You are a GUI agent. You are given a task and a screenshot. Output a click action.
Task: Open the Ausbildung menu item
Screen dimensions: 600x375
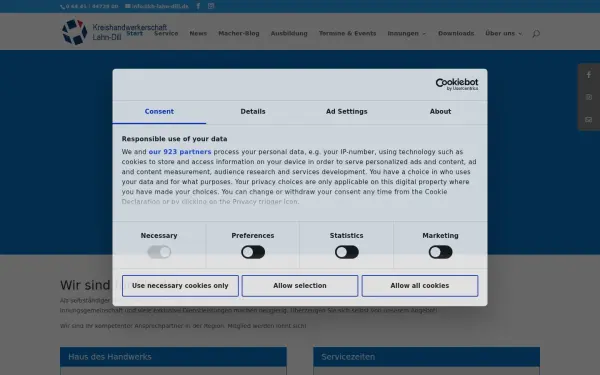(289, 34)
